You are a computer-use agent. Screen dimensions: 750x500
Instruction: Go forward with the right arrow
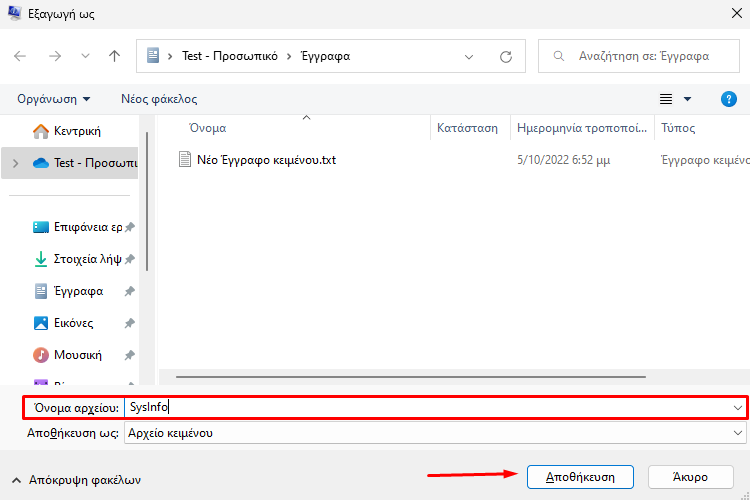[x=55, y=56]
